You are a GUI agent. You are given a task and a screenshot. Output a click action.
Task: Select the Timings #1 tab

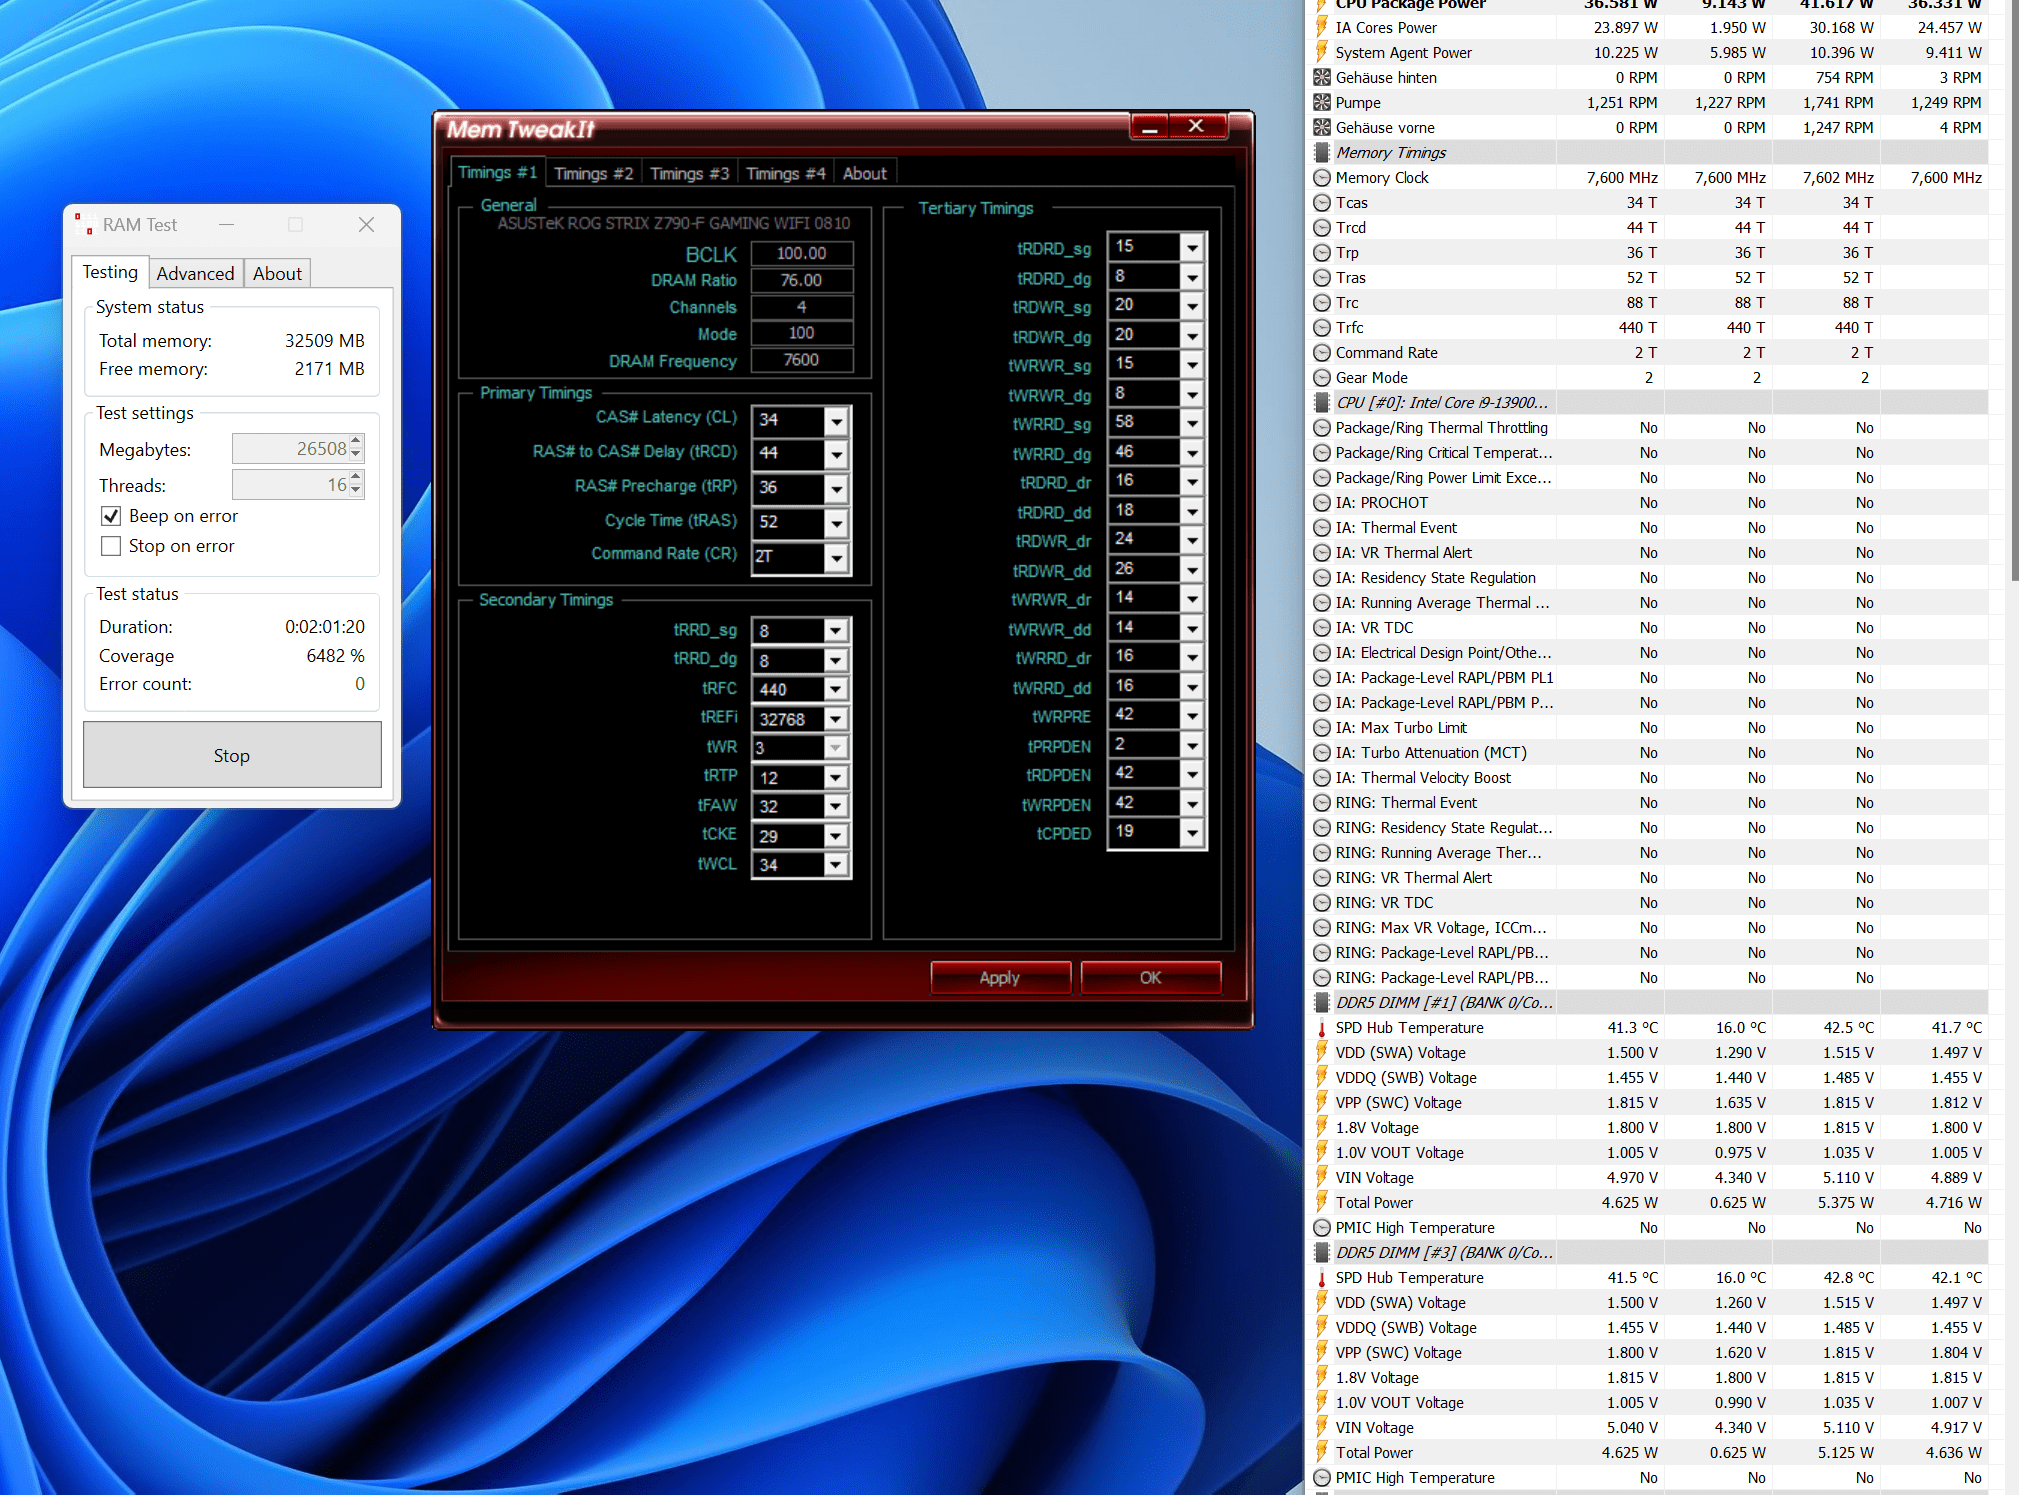point(497,173)
